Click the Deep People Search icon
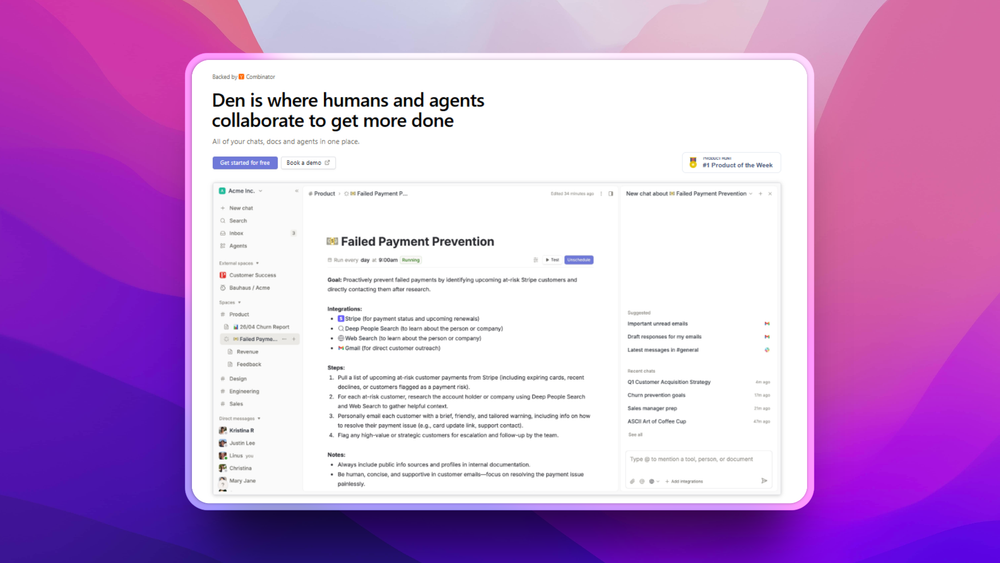The height and width of the screenshot is (563, 1000). coord(341,328)
